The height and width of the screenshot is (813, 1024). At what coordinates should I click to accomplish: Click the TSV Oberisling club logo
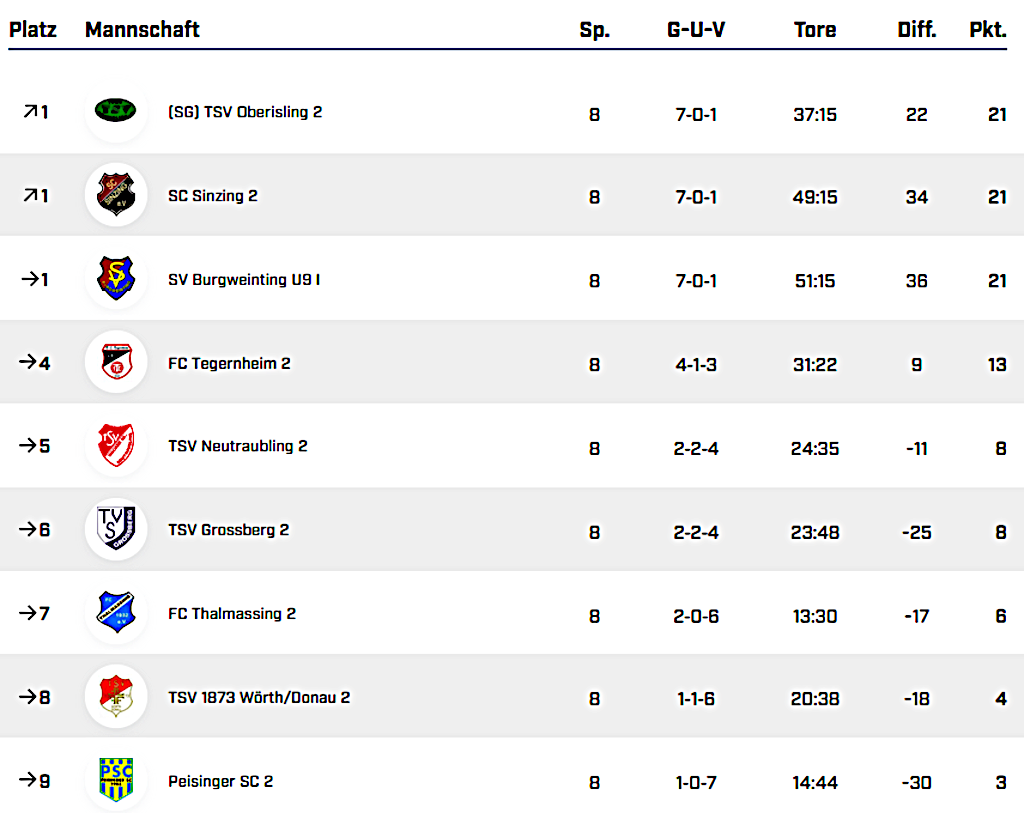[115, 112]
